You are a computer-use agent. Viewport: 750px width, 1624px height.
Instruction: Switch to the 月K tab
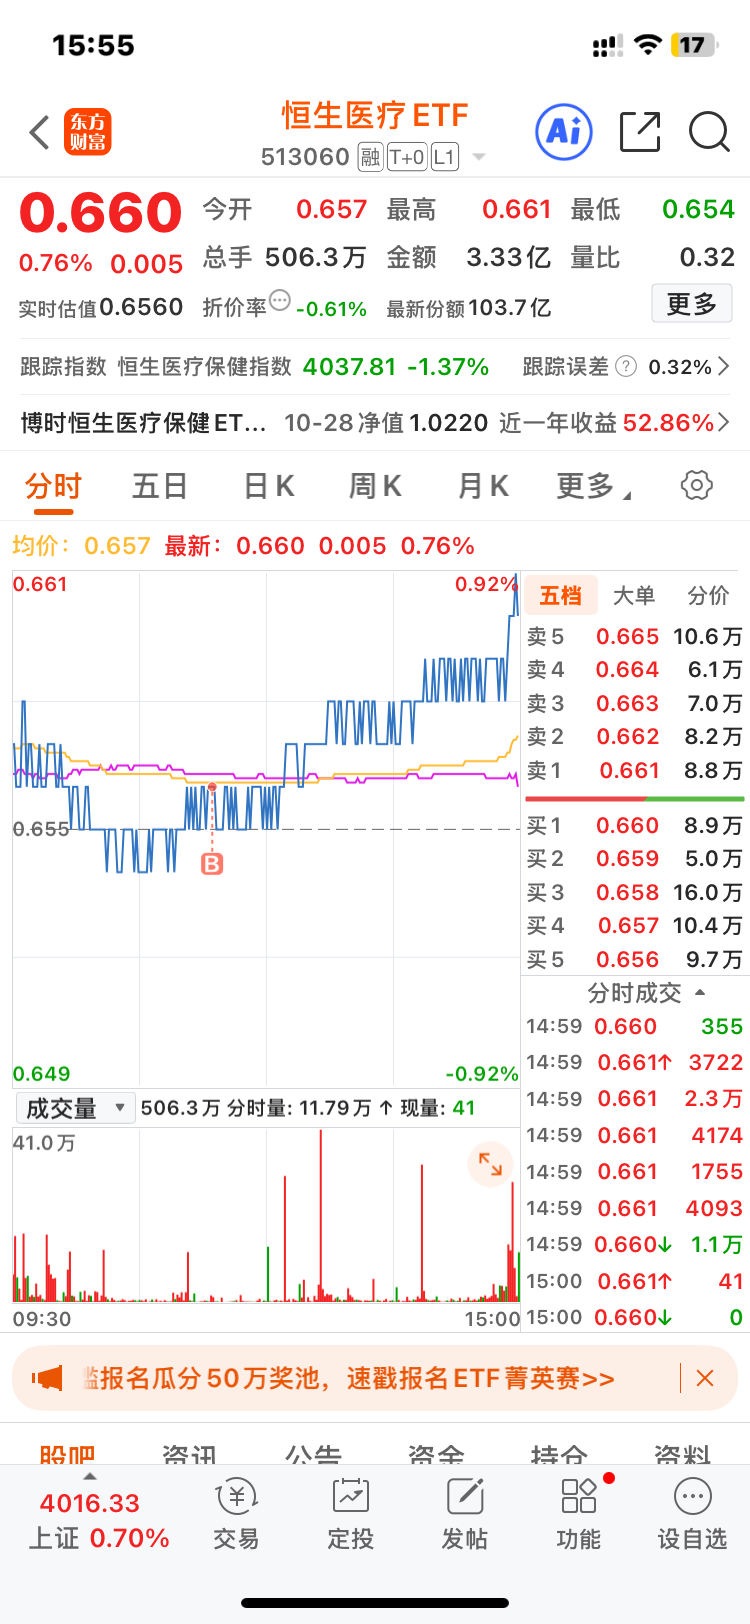(483, 486)
